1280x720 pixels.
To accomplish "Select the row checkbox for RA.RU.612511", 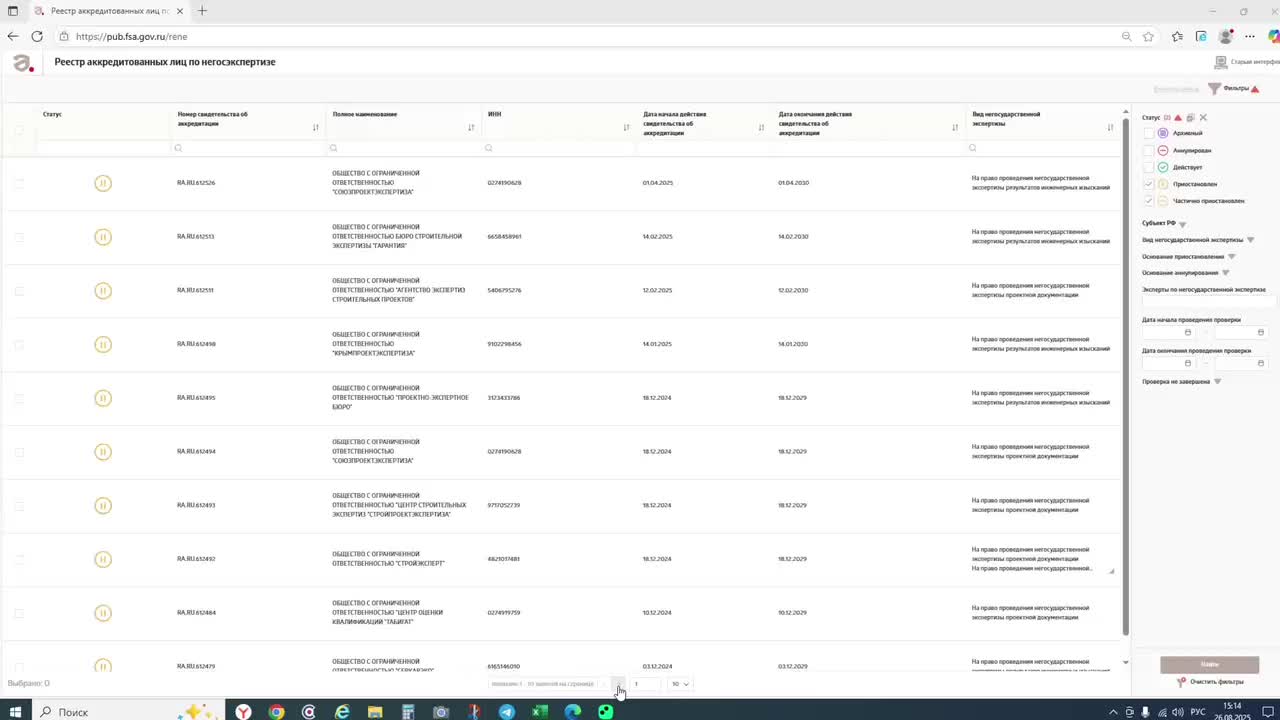I will point(19,291).
